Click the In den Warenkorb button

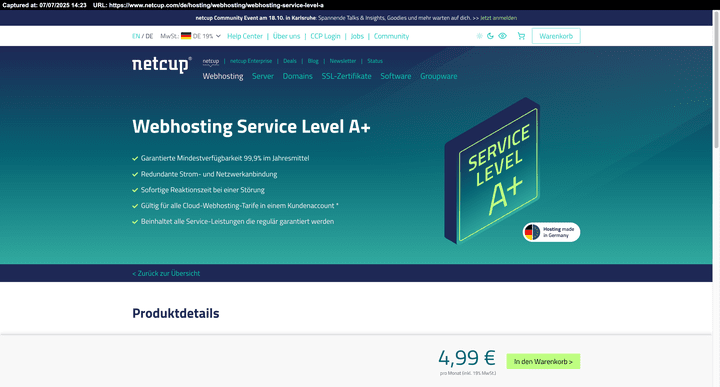point(543,361)
